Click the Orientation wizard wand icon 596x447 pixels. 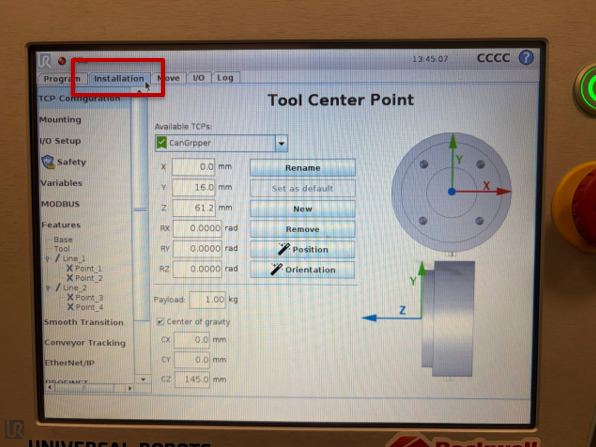(276, 269)
